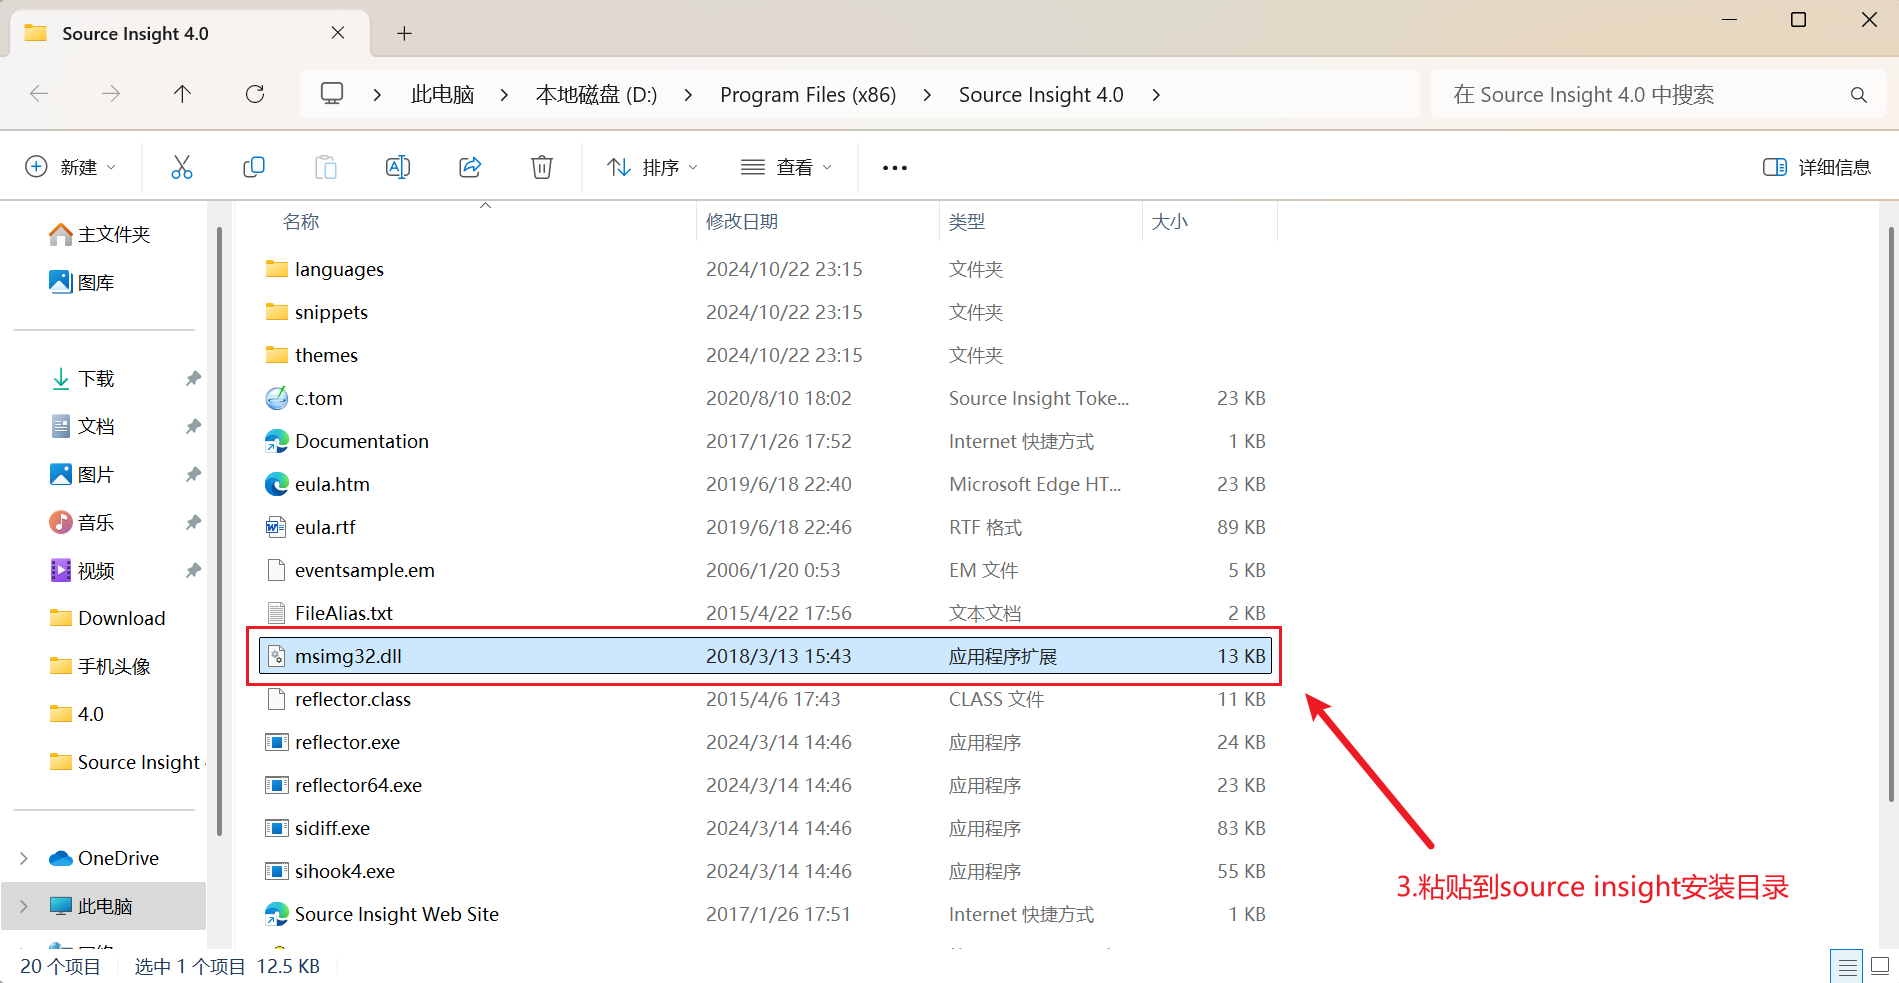Screen dimensions: 1899x983
Task: Click the Cut scissors icon
Action: [x=181, y=167]
